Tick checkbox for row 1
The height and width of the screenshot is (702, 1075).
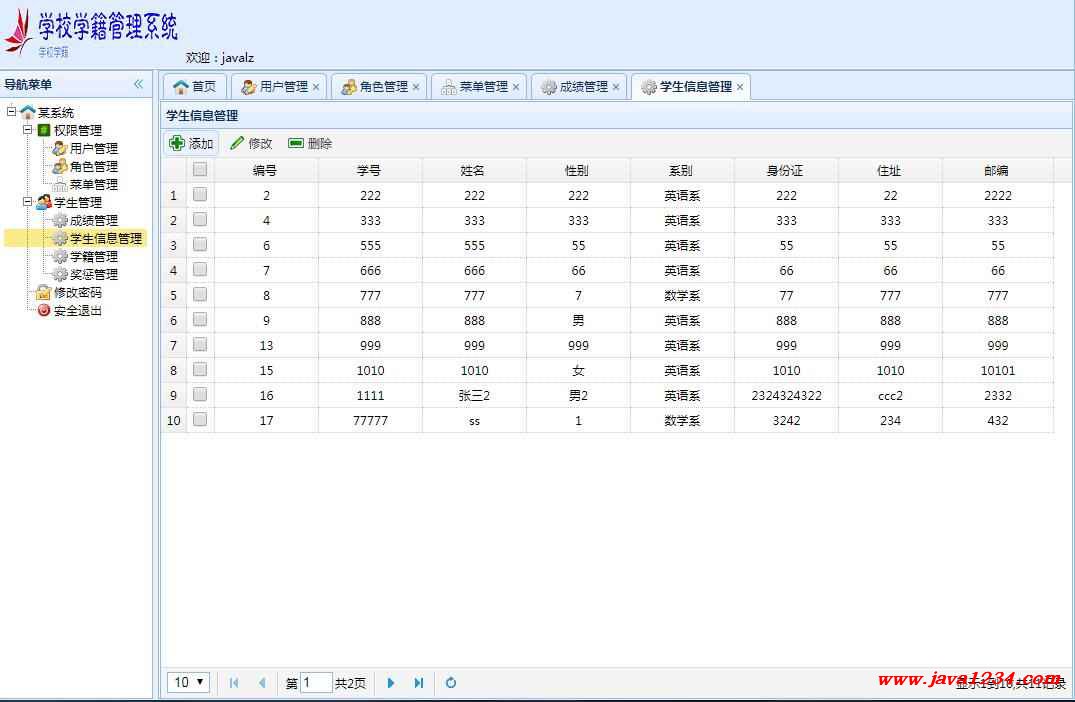[x=200, y=195]
